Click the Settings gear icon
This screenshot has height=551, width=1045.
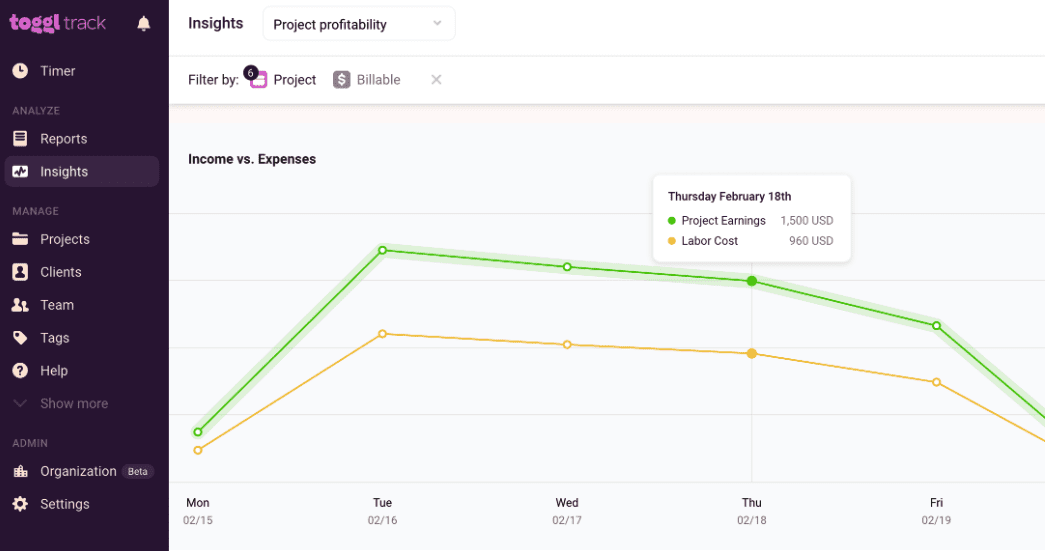click(20, 504)
